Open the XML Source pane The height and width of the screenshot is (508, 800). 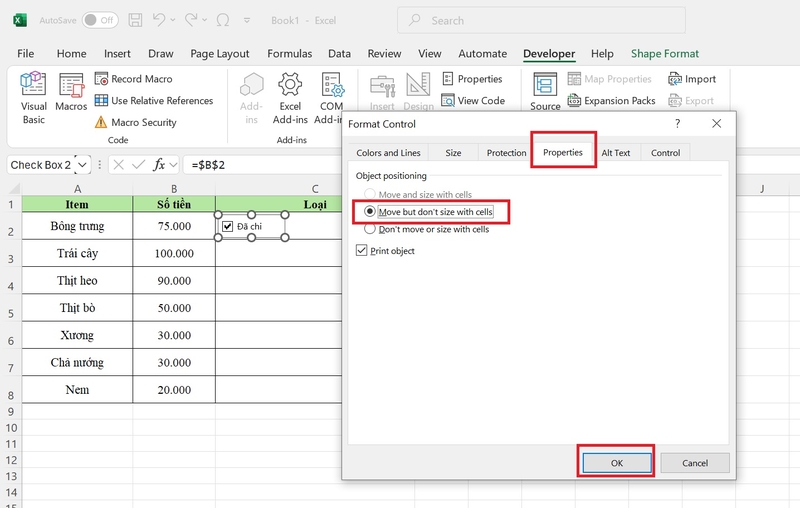tap(545, 92)
